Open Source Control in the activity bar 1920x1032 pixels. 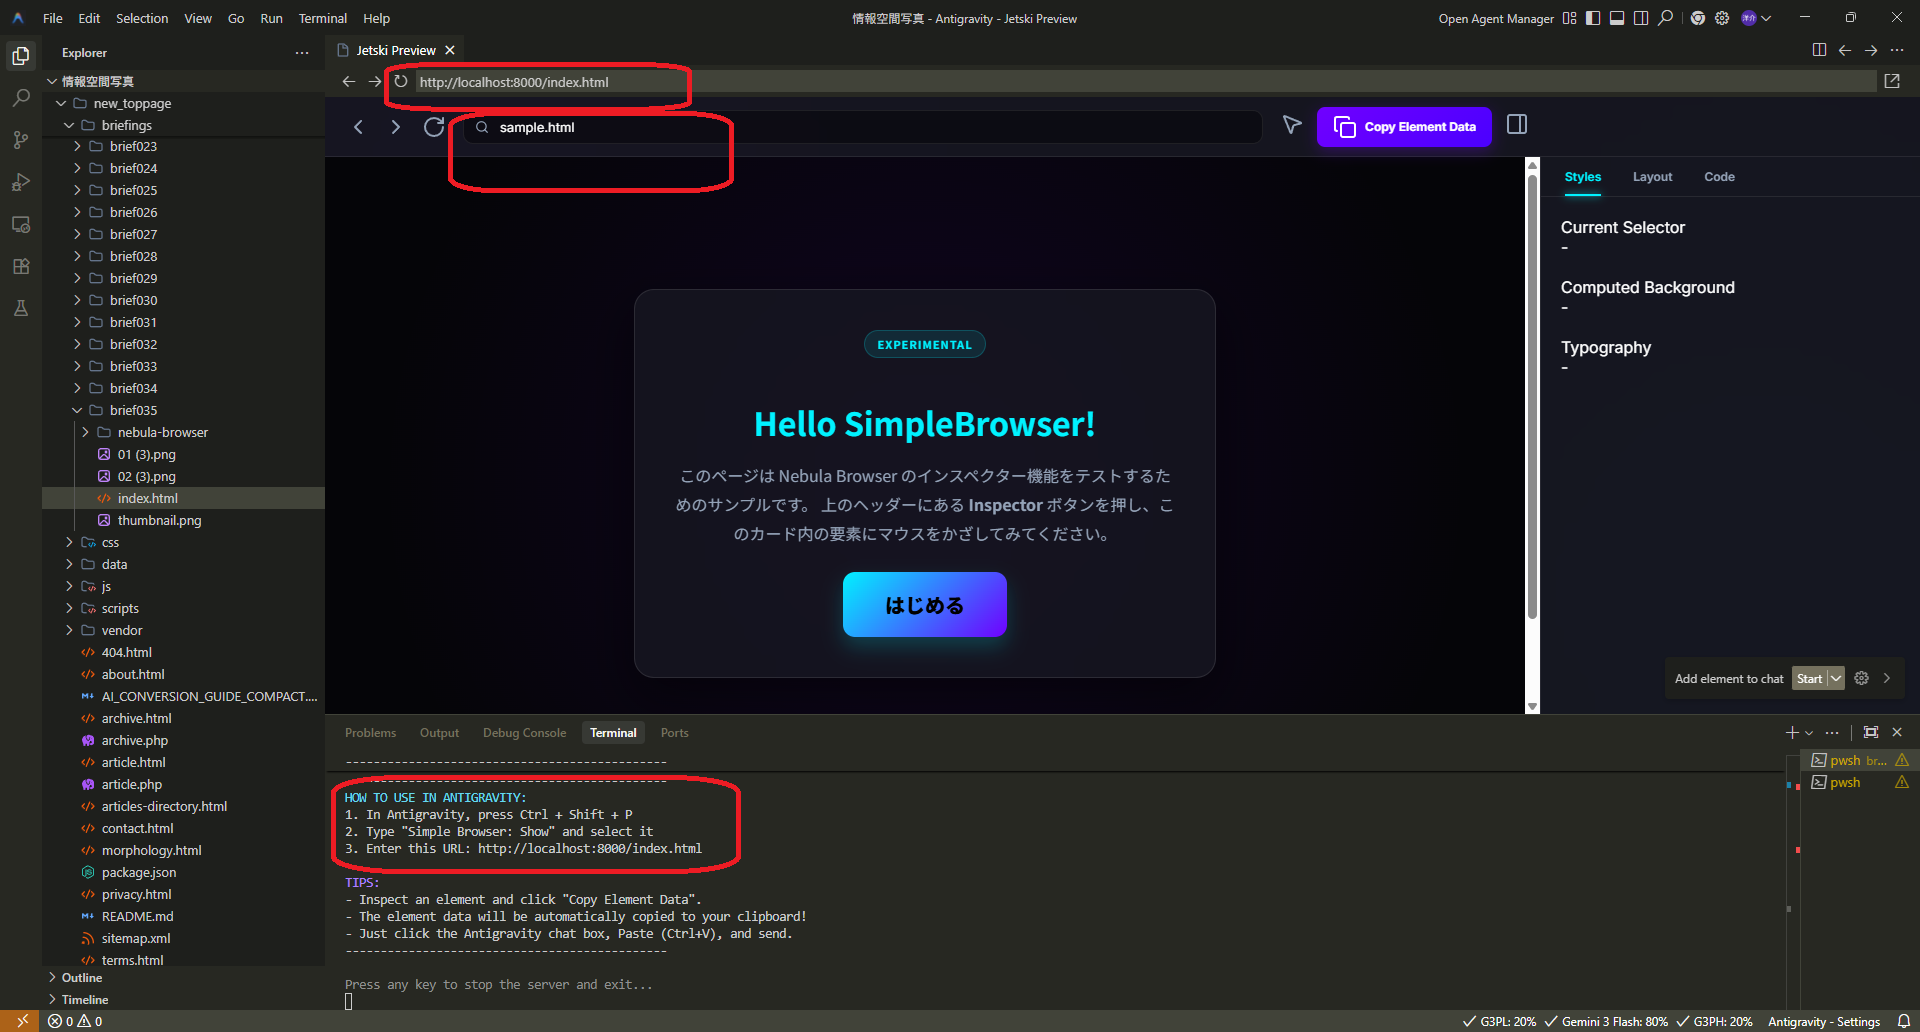20,140
